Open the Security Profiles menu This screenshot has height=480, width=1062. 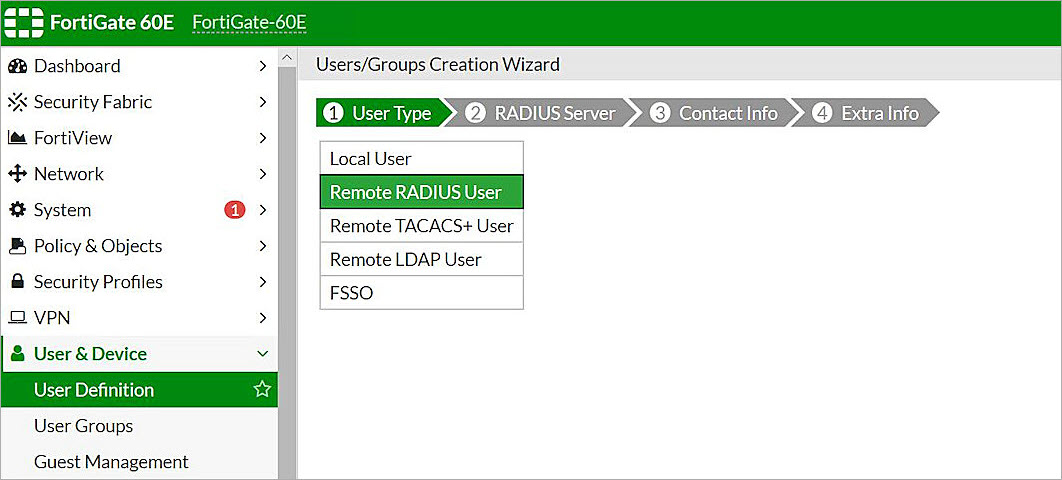click(139, 282)
